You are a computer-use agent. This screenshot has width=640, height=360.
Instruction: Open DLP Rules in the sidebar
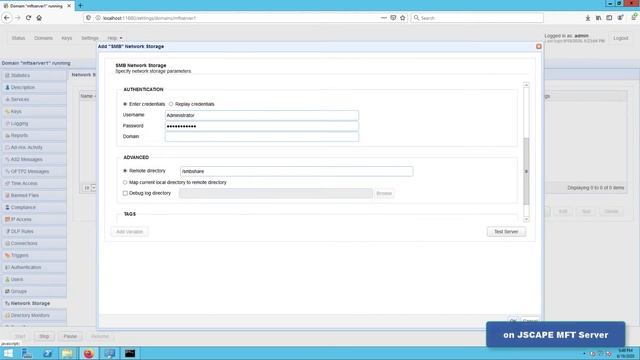tap(33, 231)
